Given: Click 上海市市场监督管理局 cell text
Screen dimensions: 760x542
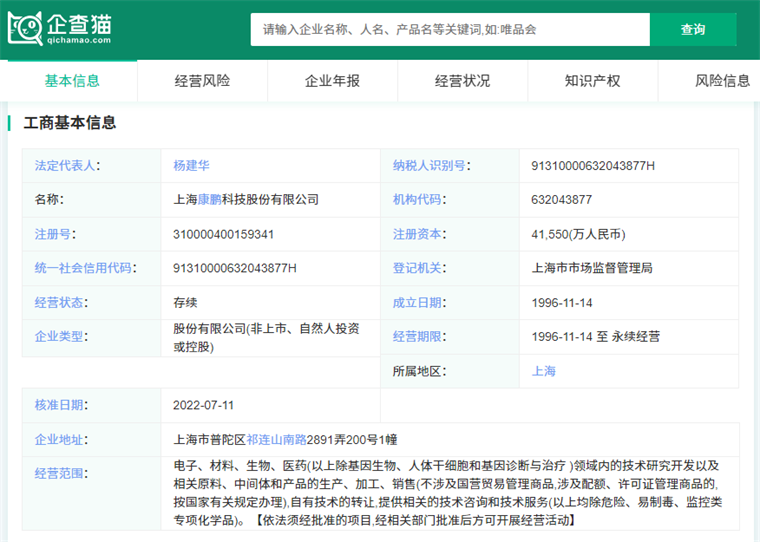Looking at the screenshot, I should [x=592, y=268].
